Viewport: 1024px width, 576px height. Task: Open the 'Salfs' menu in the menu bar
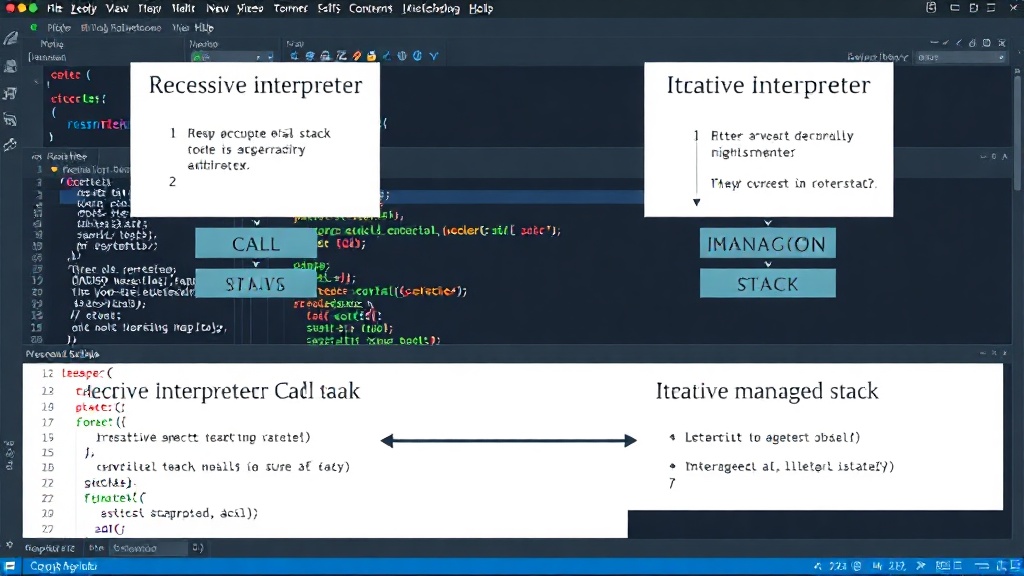pyautogui.click(x=328, y=8)
